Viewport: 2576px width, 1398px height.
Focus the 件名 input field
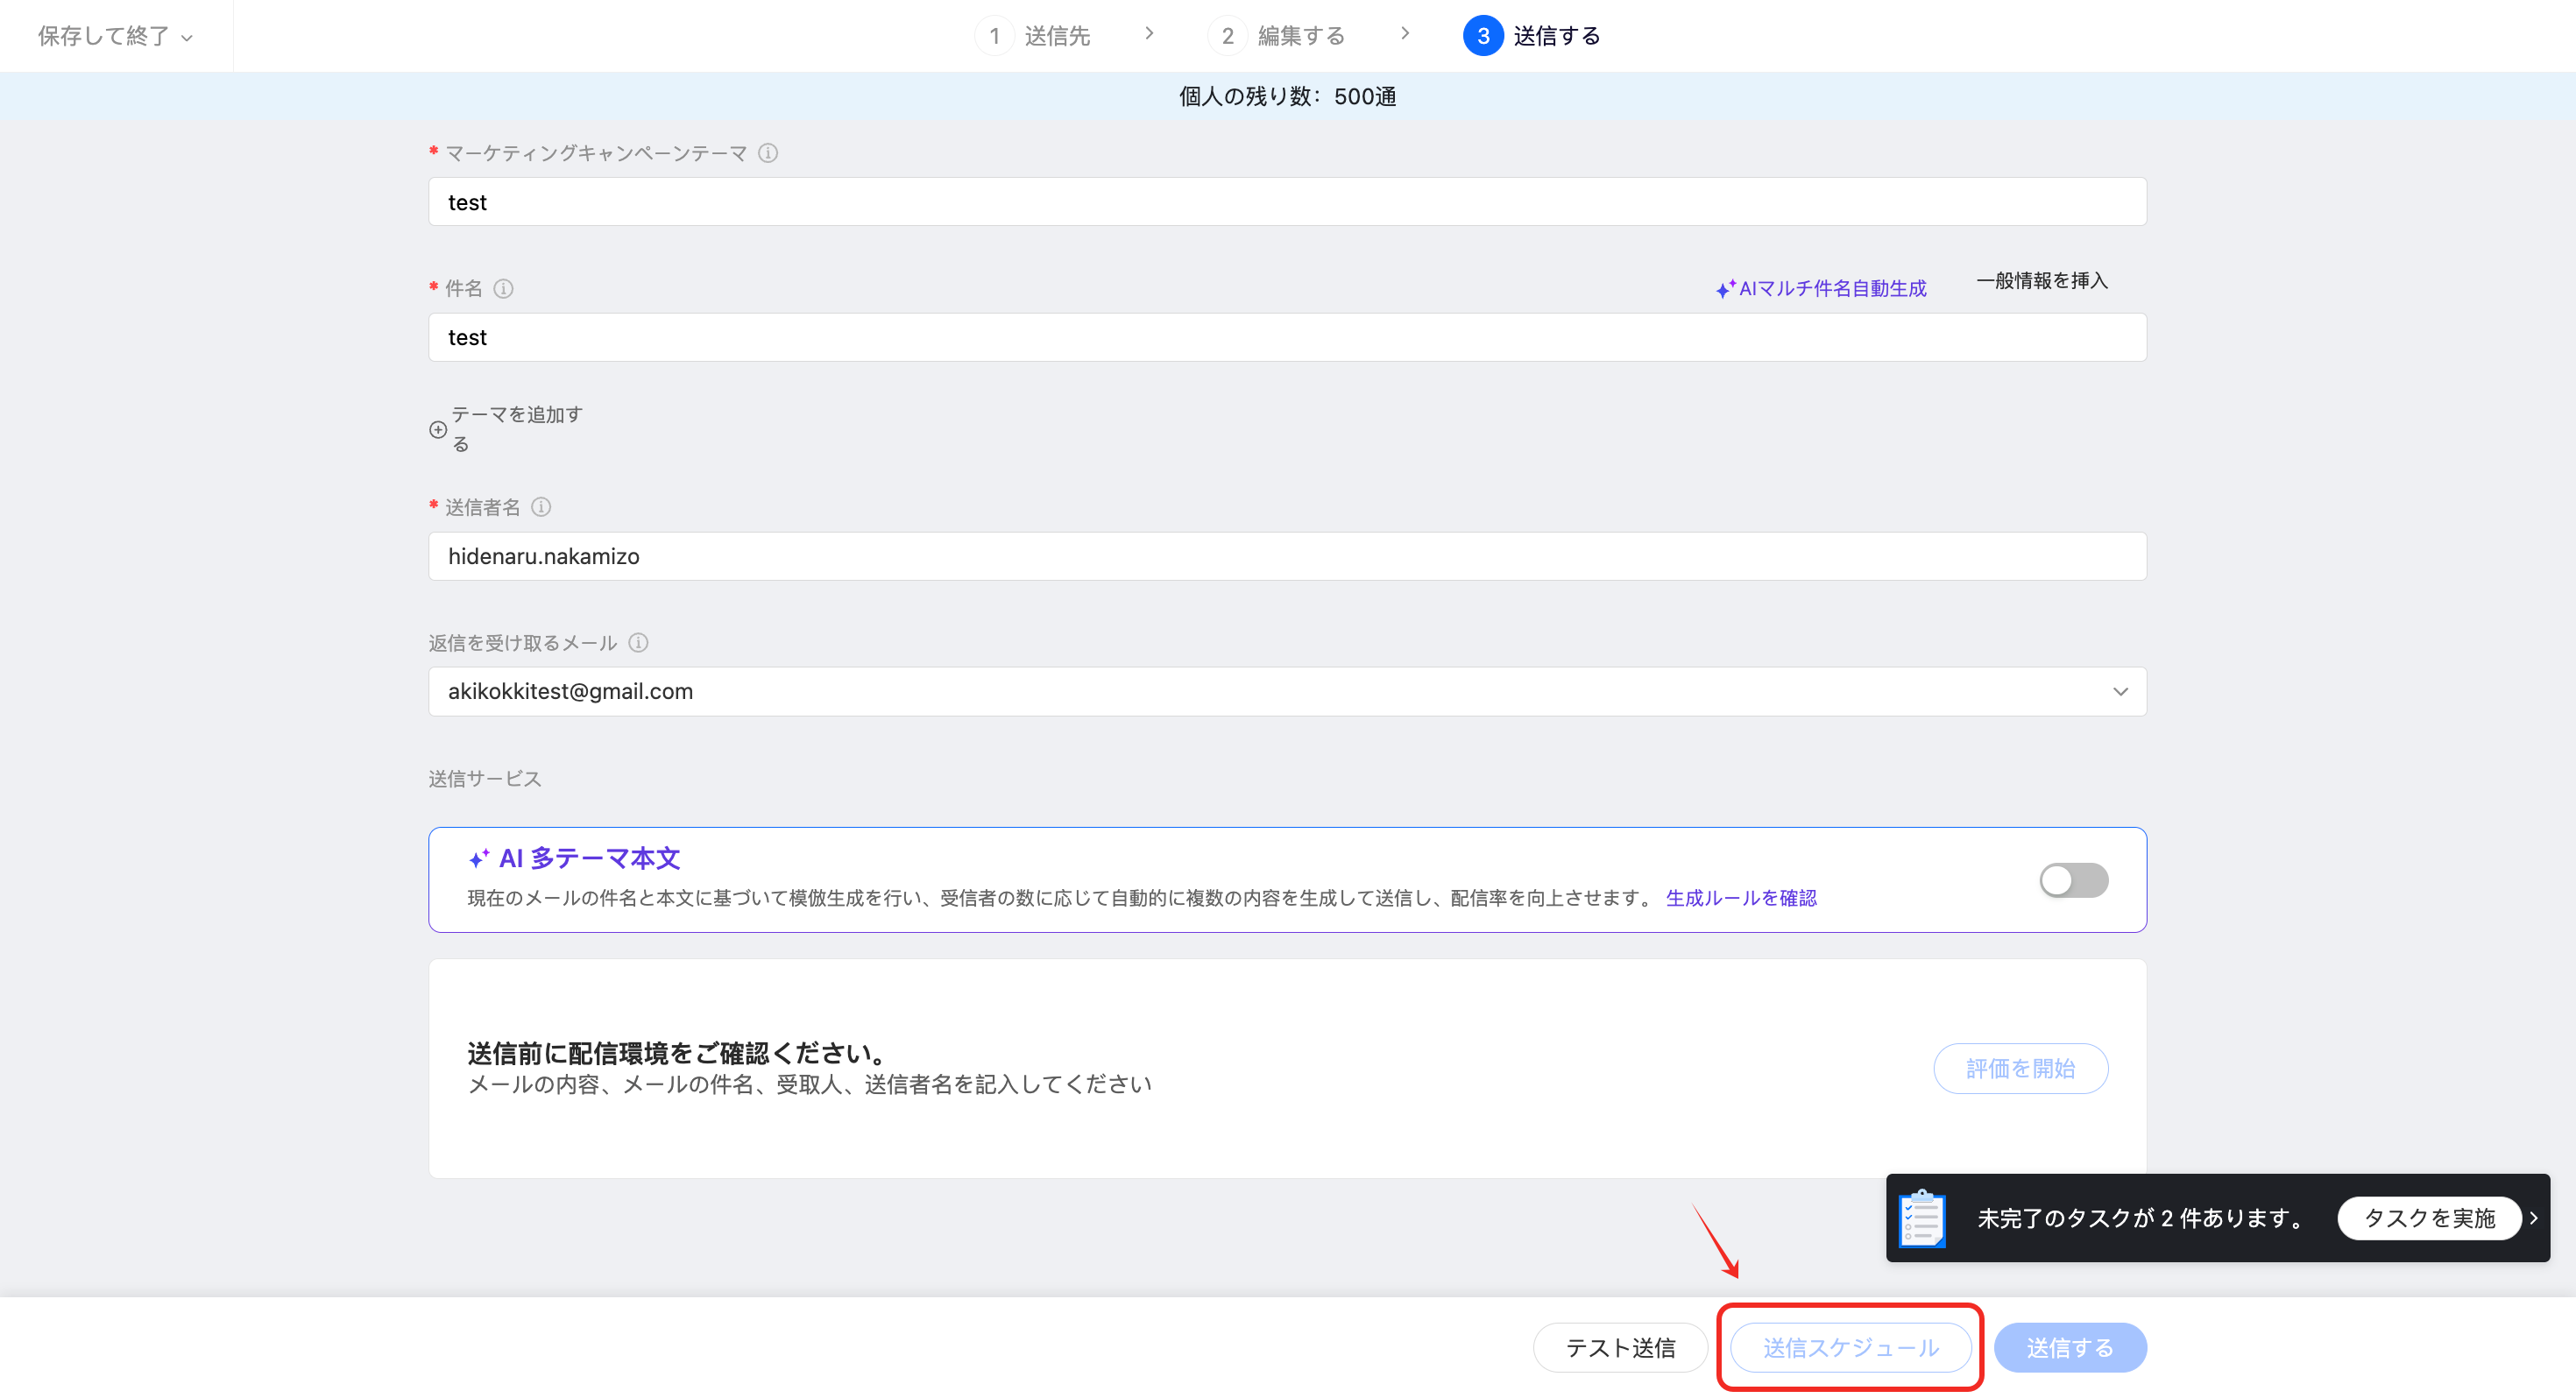click(1287, 337)
